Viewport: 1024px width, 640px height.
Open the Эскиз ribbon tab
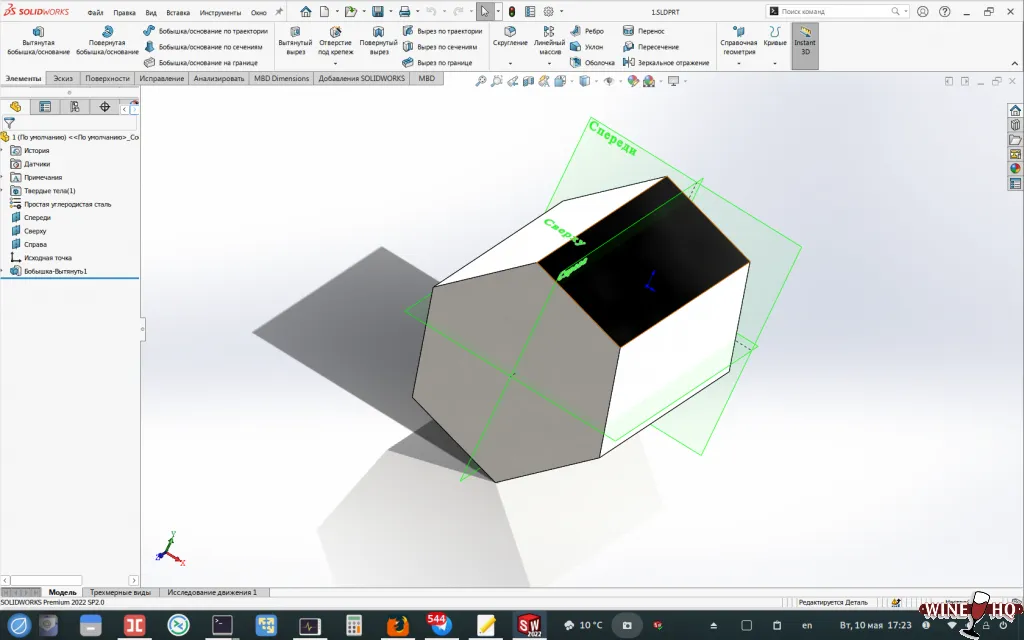point(62,77)
